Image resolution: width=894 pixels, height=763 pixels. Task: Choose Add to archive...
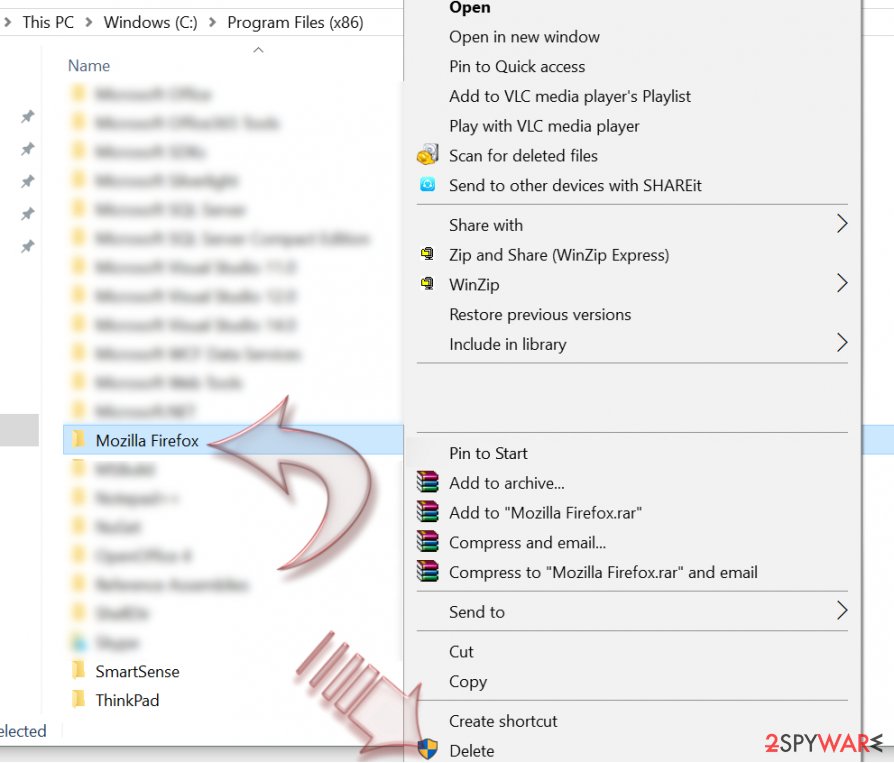(507, 483)
